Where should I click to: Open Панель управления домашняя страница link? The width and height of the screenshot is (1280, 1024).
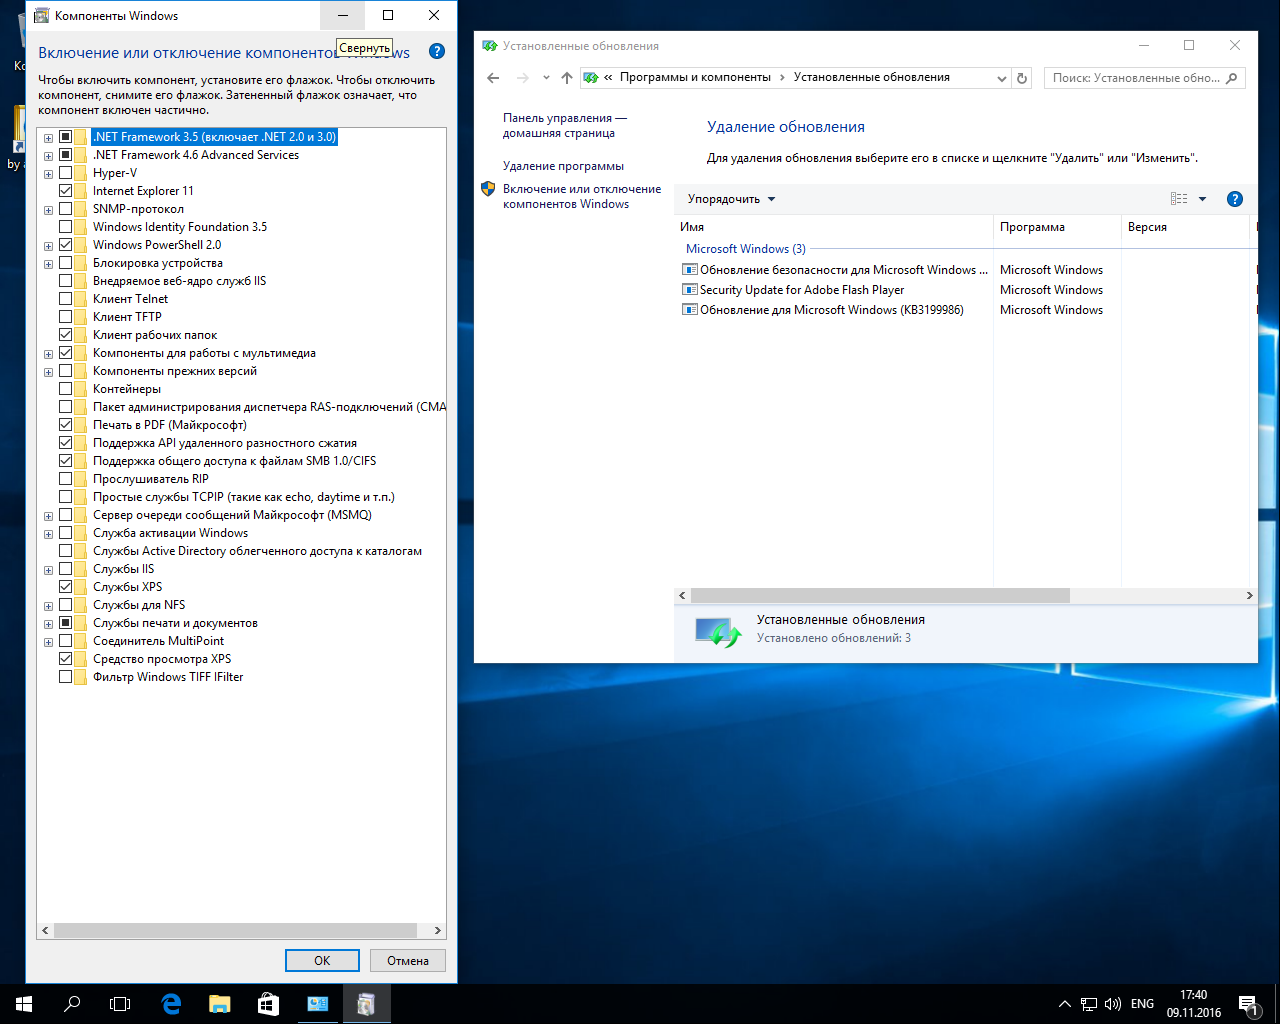click(x=565, y=125)
